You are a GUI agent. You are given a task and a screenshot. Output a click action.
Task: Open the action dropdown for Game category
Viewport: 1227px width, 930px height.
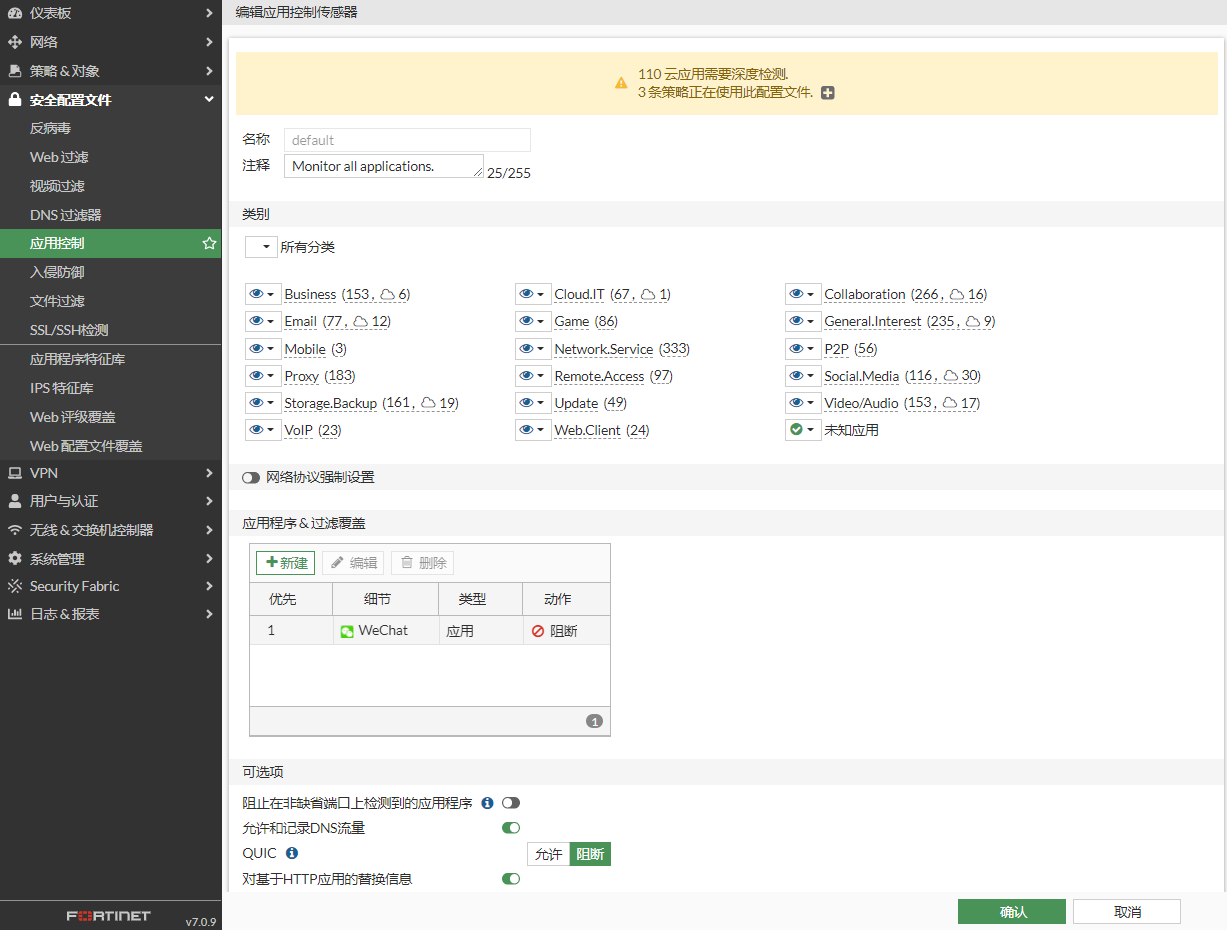(x=531, y=322)
